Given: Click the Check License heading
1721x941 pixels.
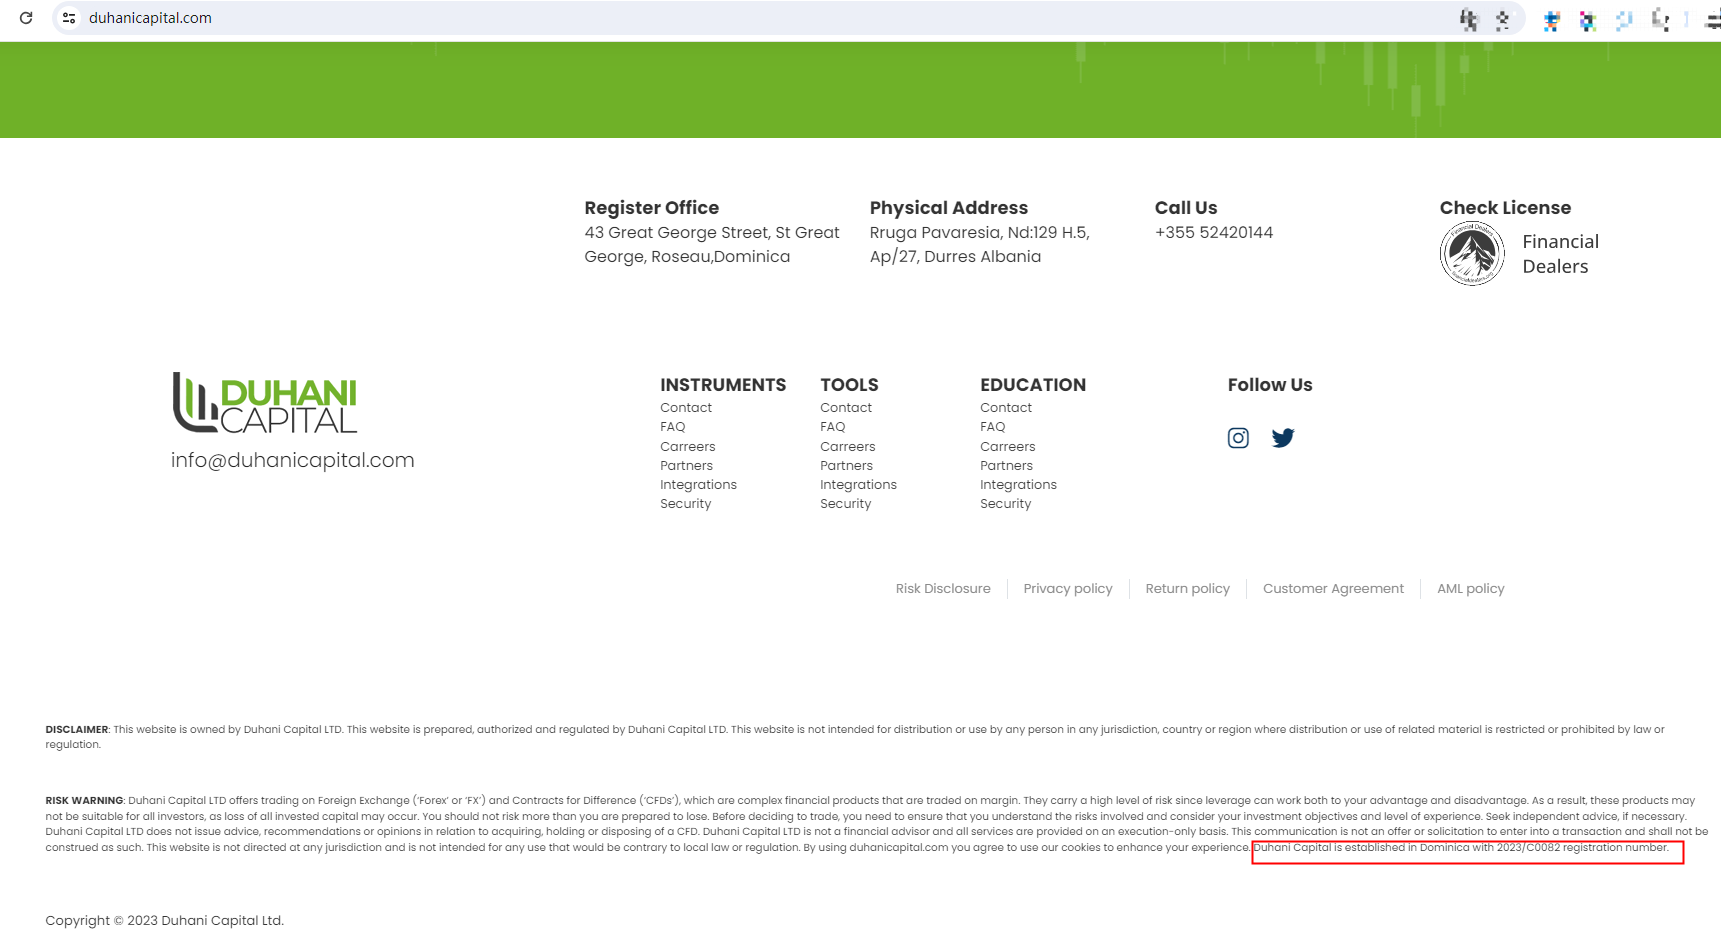Looking at the screenshot, I should click(x=1505, y=208).
